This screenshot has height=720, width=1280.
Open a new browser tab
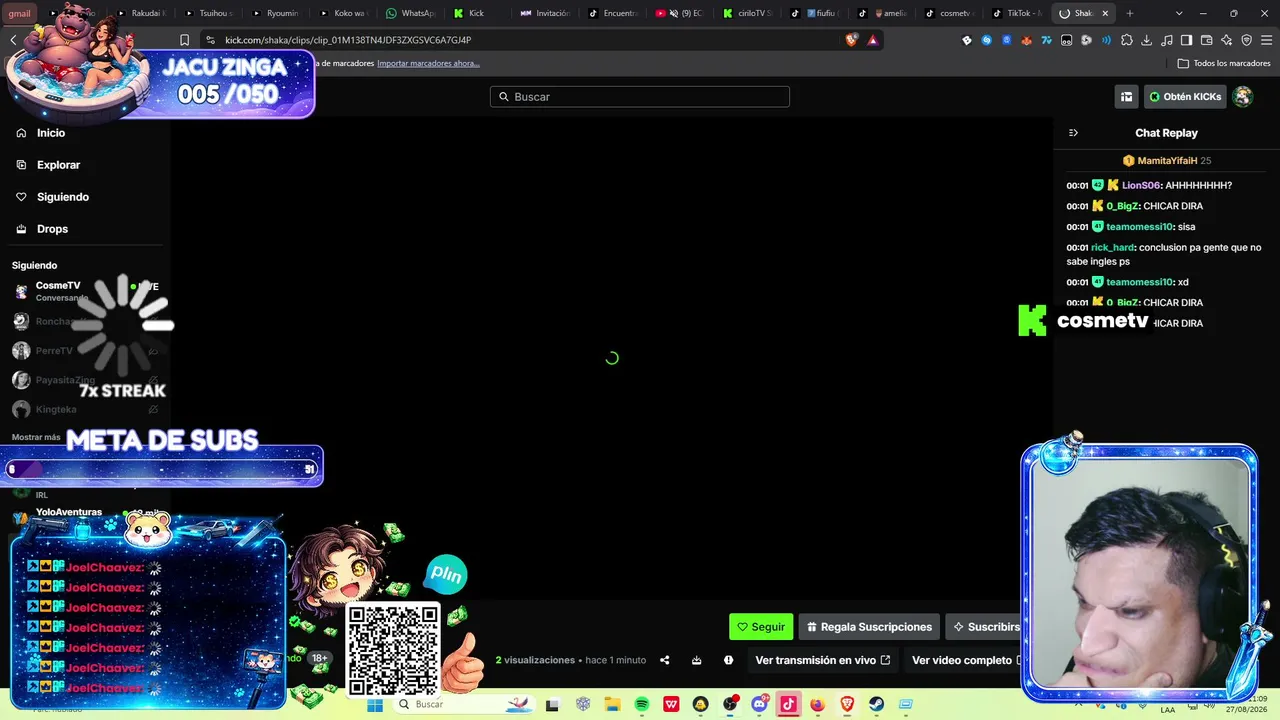coord(1130,13)
